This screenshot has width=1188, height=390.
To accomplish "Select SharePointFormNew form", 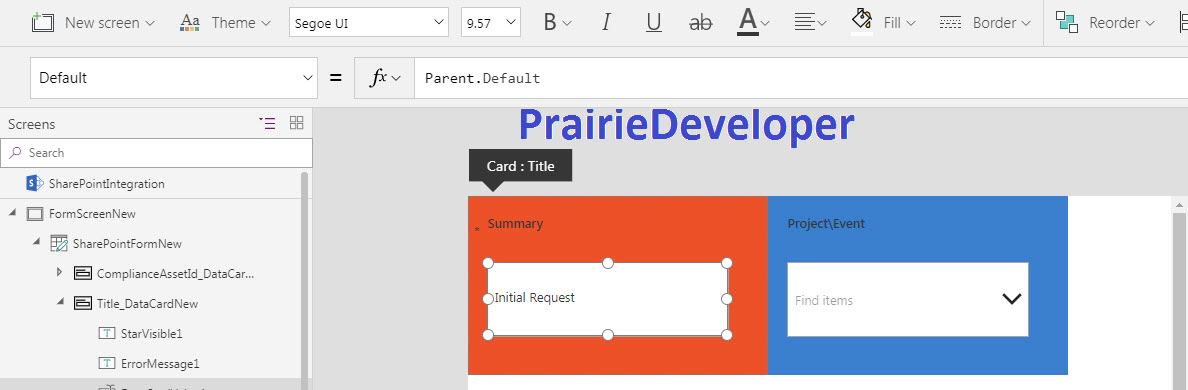I will [127, 244].
